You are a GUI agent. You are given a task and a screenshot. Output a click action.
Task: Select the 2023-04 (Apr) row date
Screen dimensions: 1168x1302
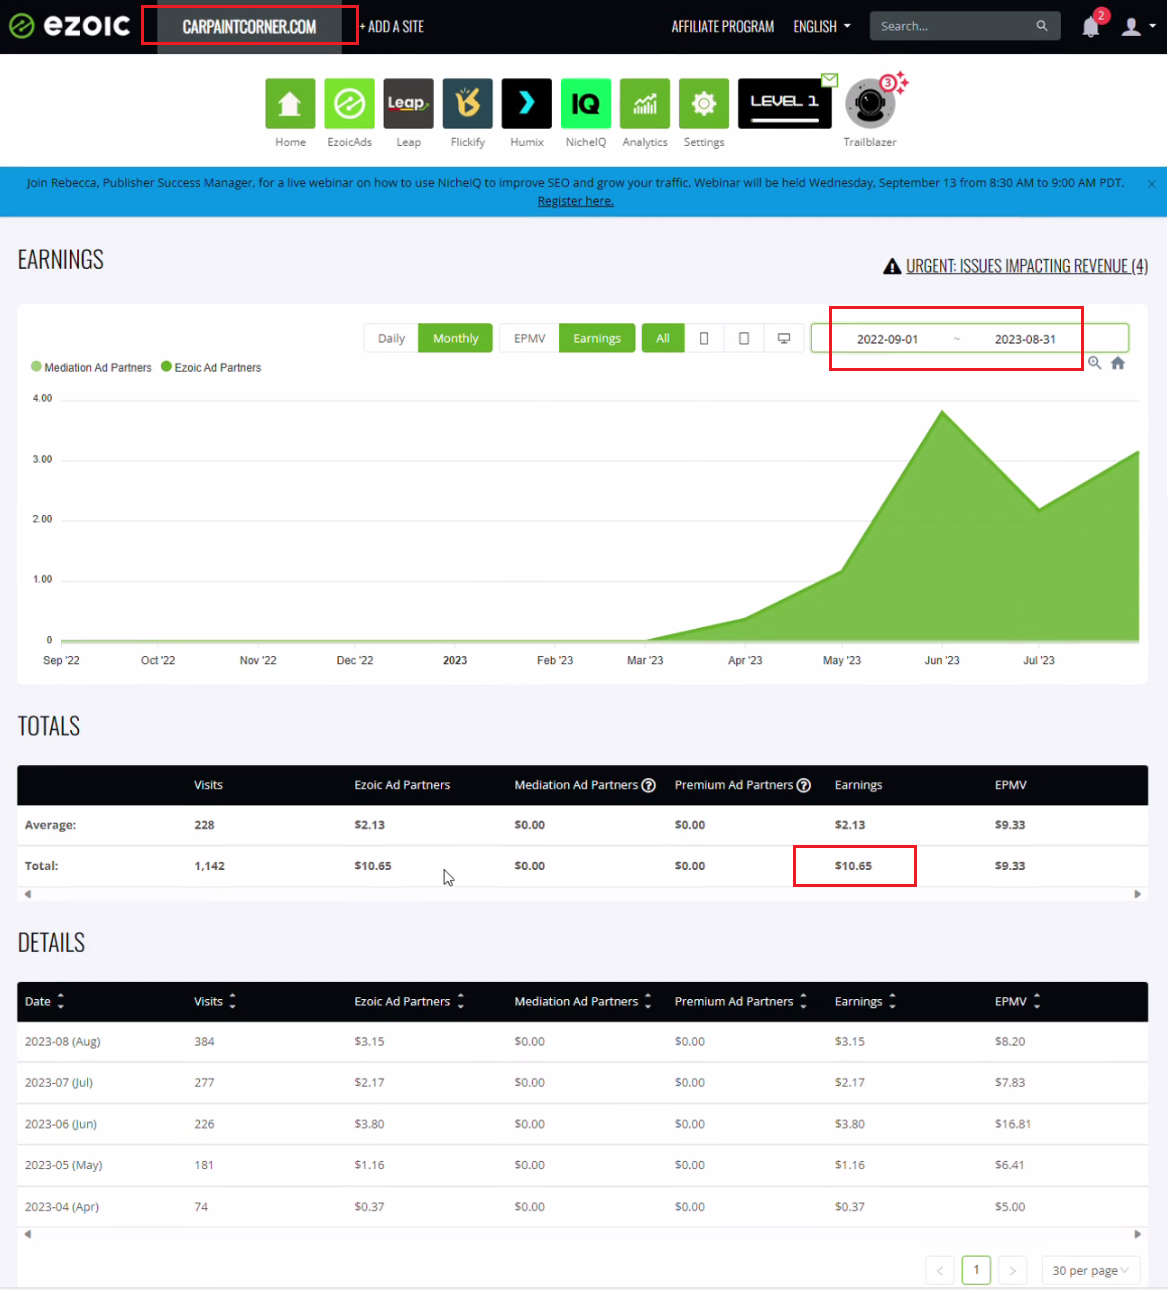pyautogui.click(x=62, y=1207)
